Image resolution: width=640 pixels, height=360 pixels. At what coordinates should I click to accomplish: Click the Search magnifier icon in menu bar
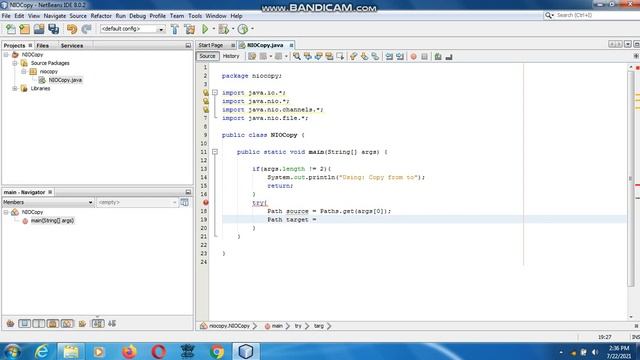tap(548, 15)
